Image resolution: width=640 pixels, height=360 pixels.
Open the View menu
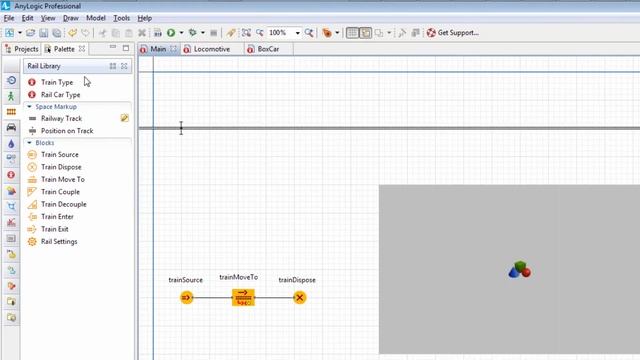pos(48,18)
